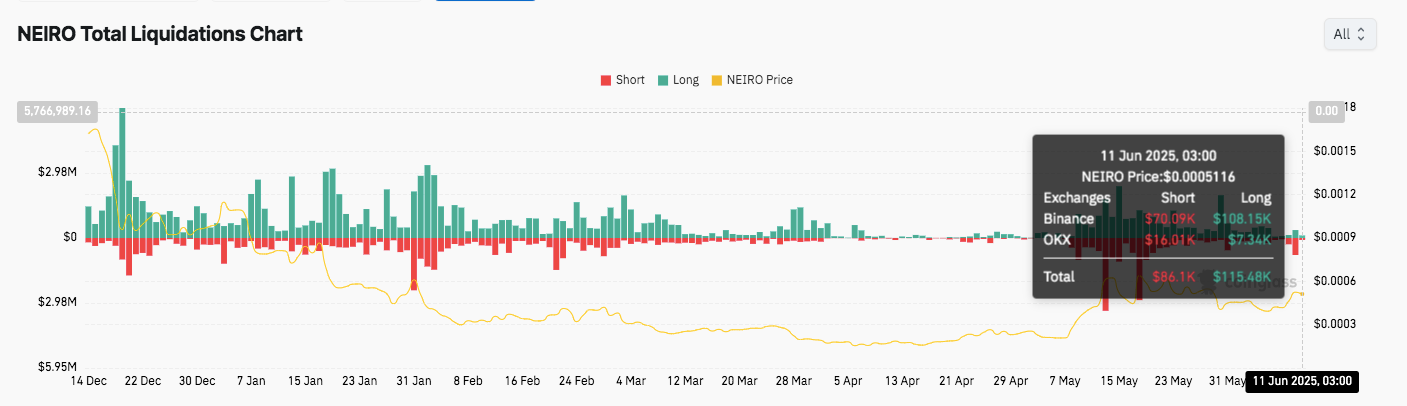Click the Total row in the tooltip
1407x406 pixels.
[1157, 276]
